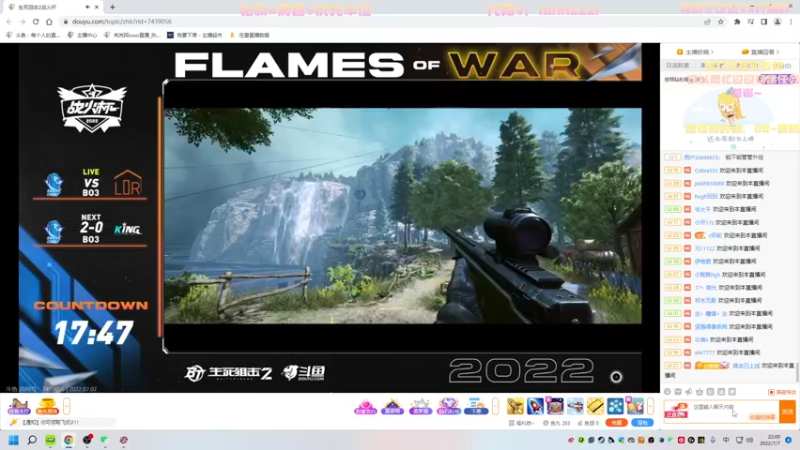Expand the left activity list arrow
Screen dimensions: 800x450
click(x=66, y=406)
